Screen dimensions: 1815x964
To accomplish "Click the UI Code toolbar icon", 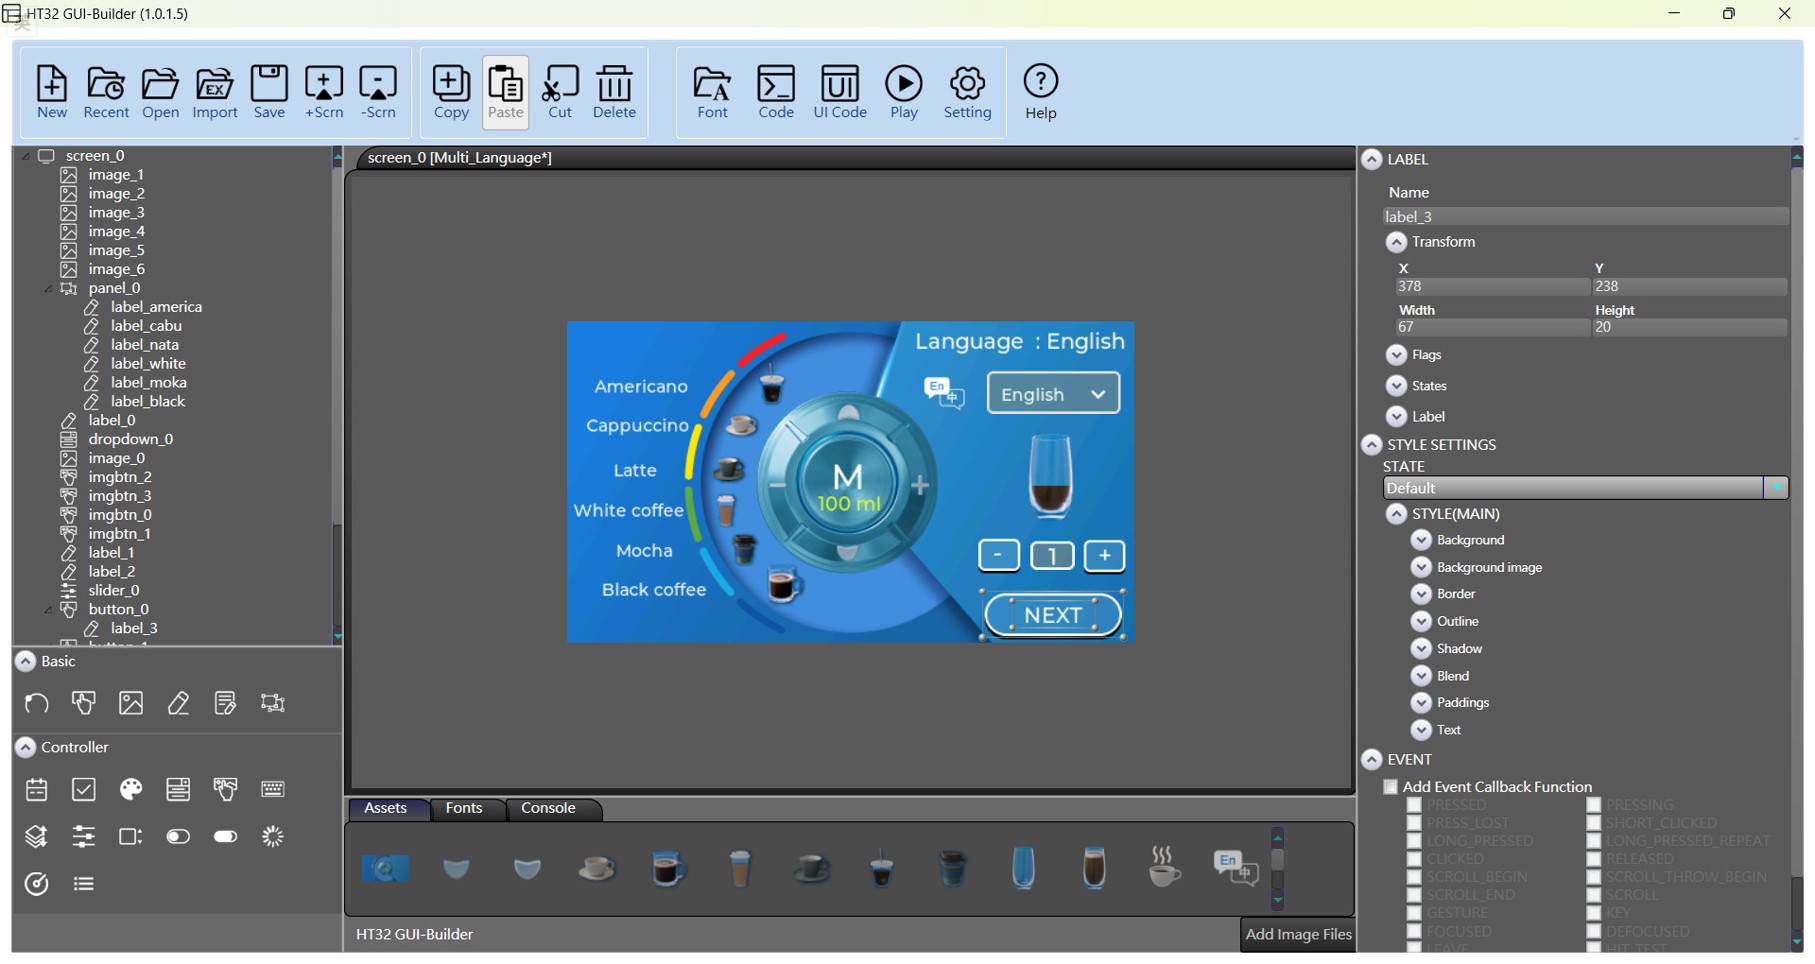I will pyautogui.click(x=839, y=92).
